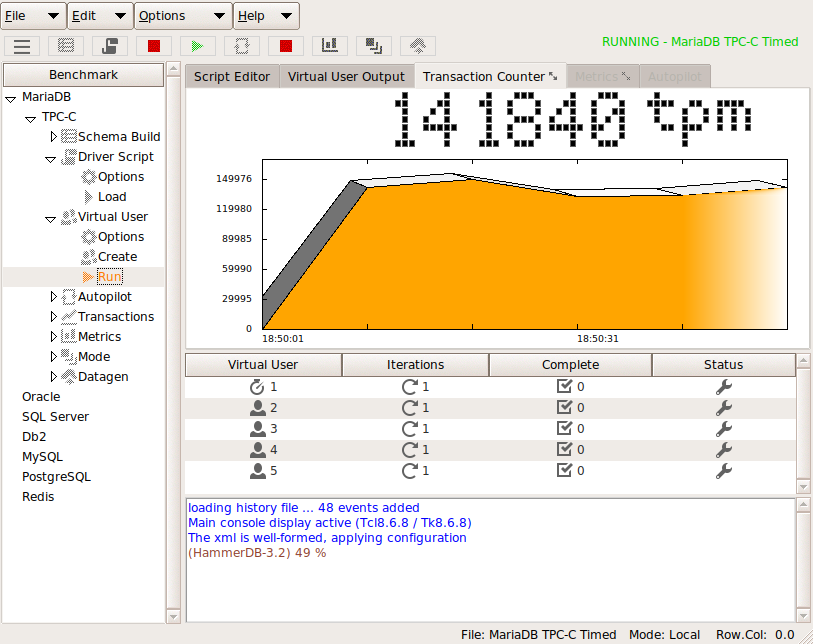Click the Datagen toolbar icon
Viewport: 813px width, 644px height.
(418, 46)
